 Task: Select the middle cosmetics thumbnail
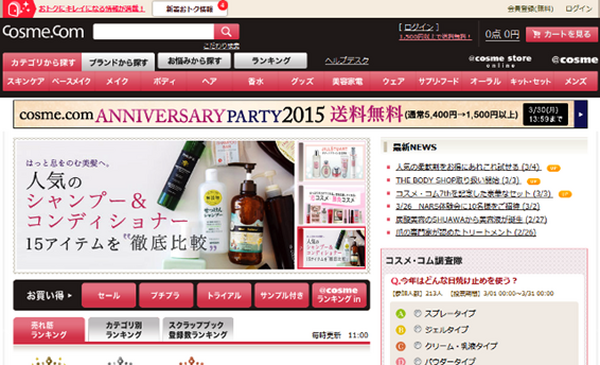click(332, 205)
